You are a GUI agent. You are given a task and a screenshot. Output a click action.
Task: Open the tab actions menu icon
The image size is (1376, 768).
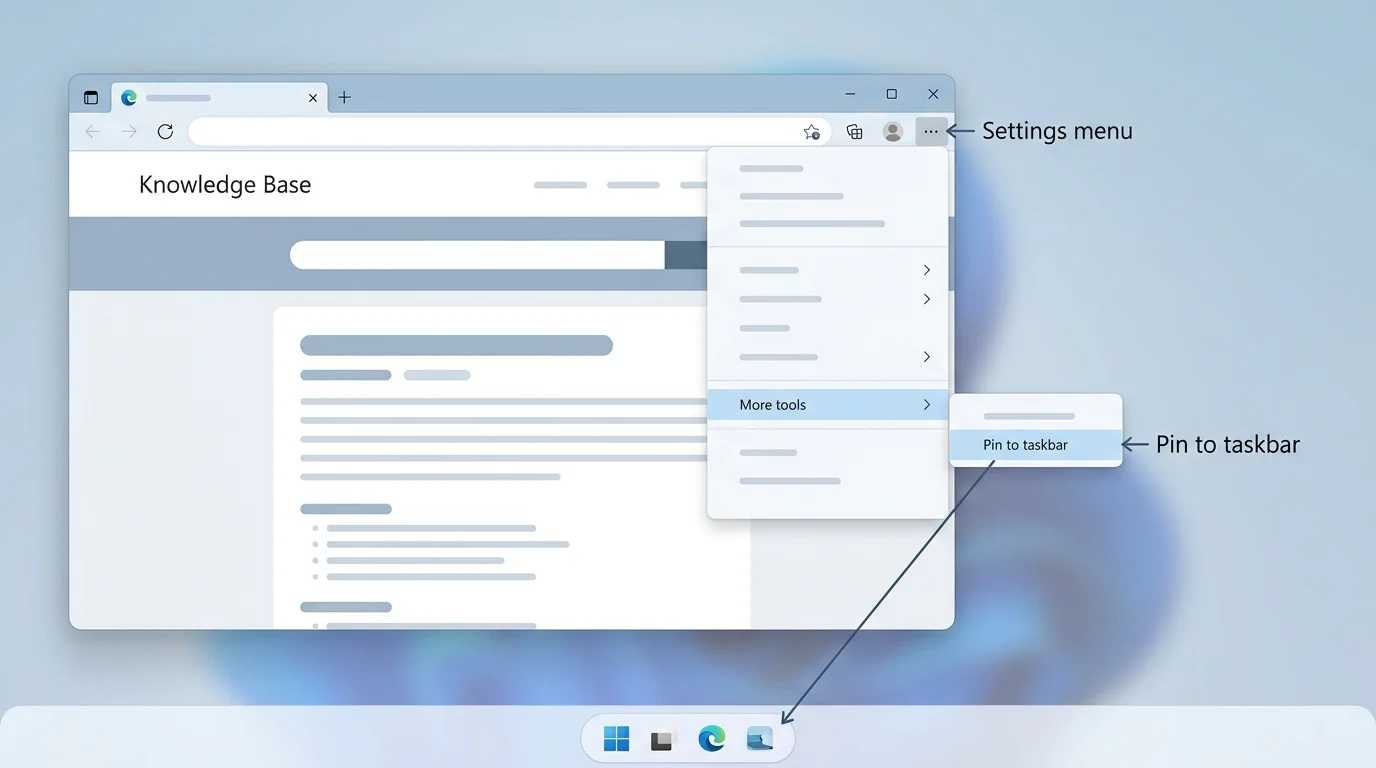(x=91, y=98)
